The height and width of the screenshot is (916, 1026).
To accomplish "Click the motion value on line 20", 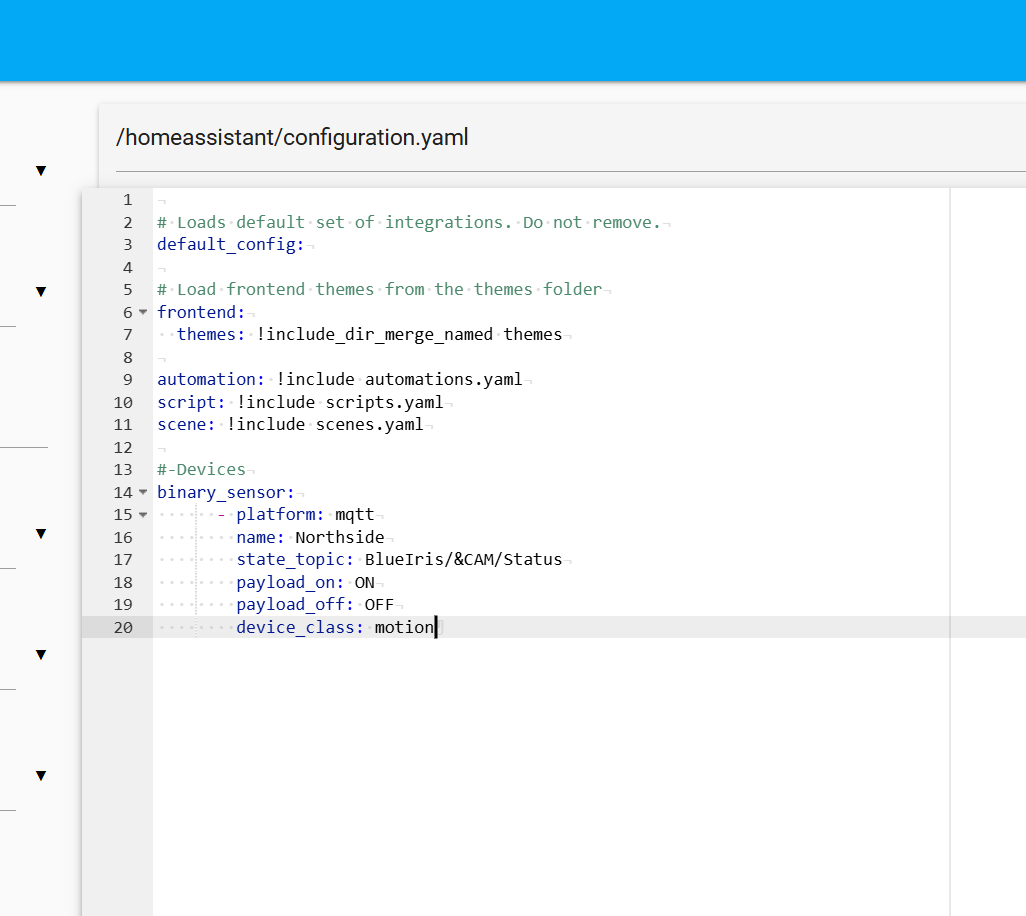I will (404, 627).
